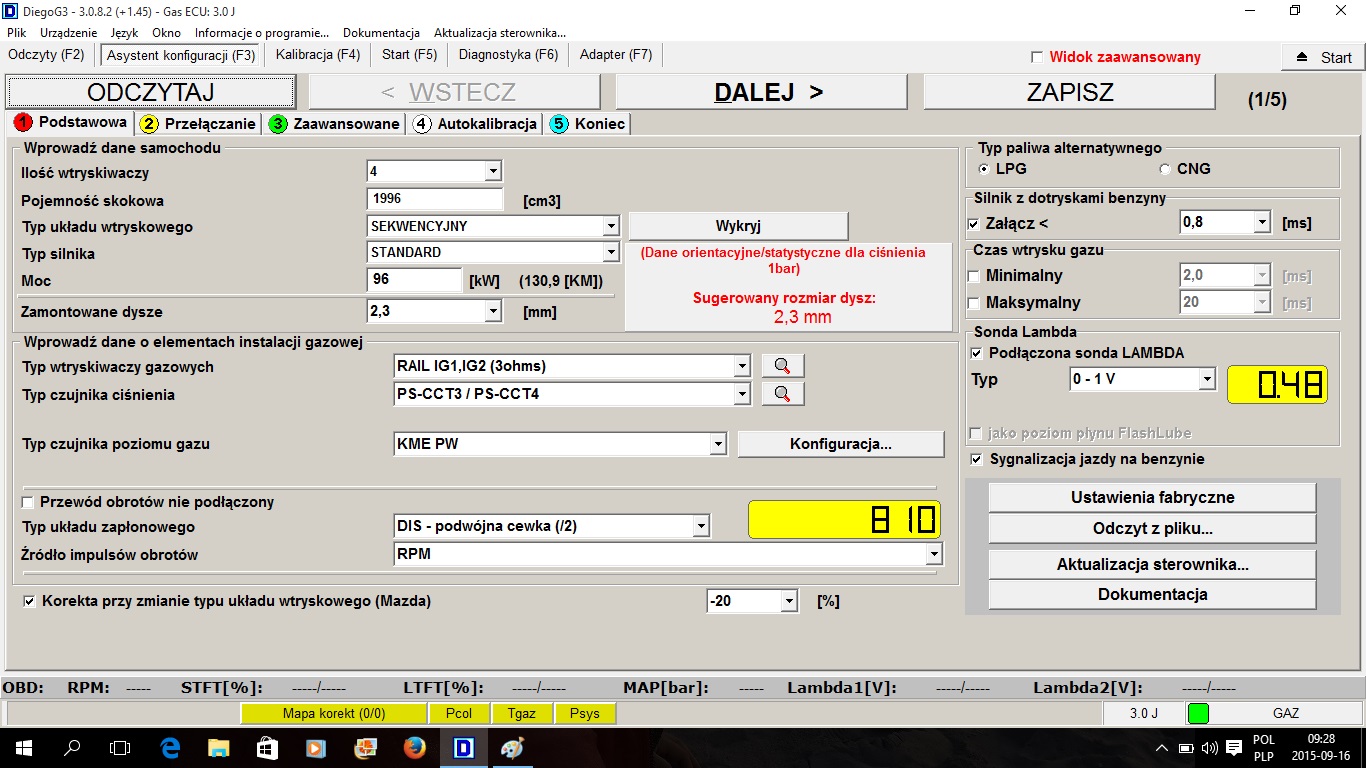Click the magnifier icon beside pressure sensor type
1366x768 pixels.
(x=782, y=394)
